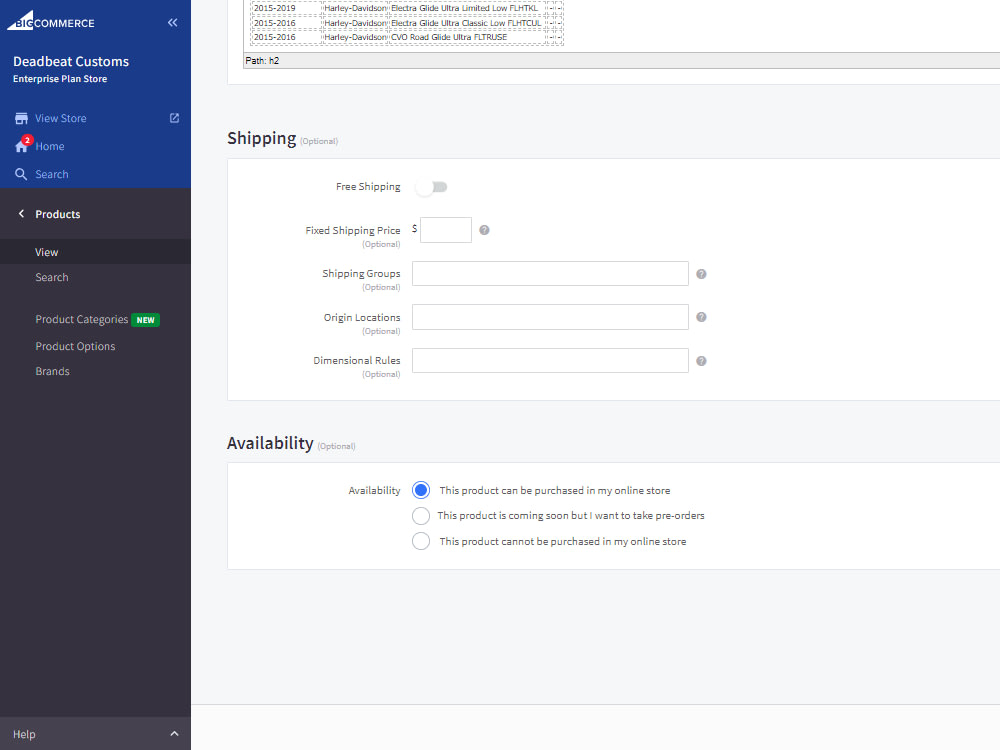The width and height of the screenshot is (1000, 750).
Task: Click the Home icon with notification badge
Action: pos(22,145)
